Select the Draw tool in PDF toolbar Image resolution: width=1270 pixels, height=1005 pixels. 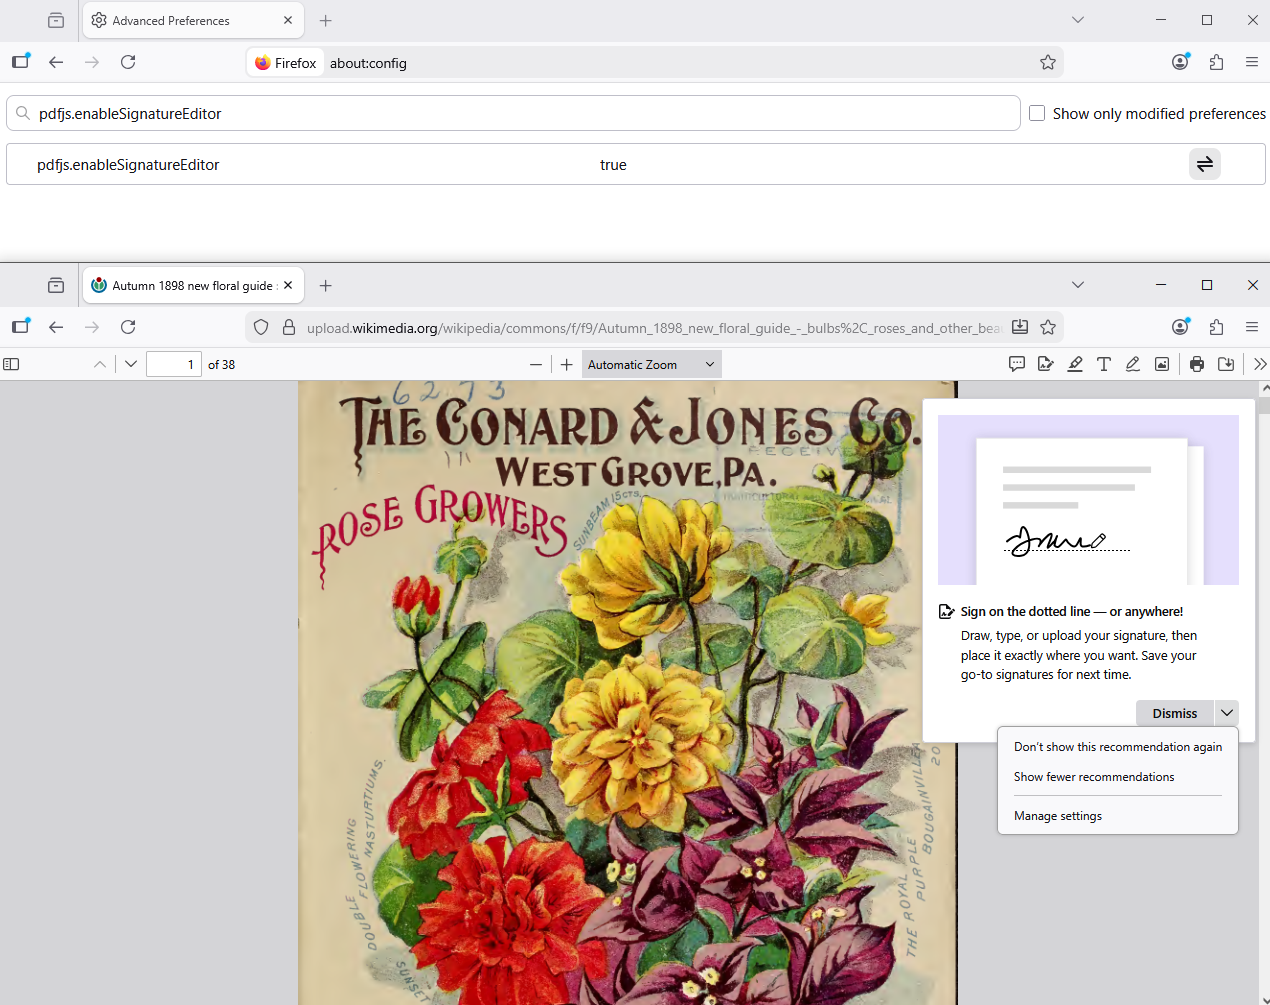[1133, 364]
